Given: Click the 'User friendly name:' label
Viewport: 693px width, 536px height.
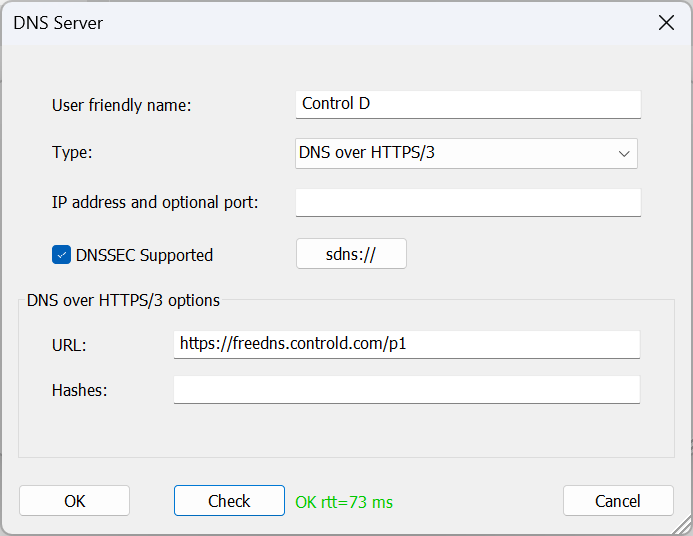Looking at the screenshot, I should tap(122, 105).
